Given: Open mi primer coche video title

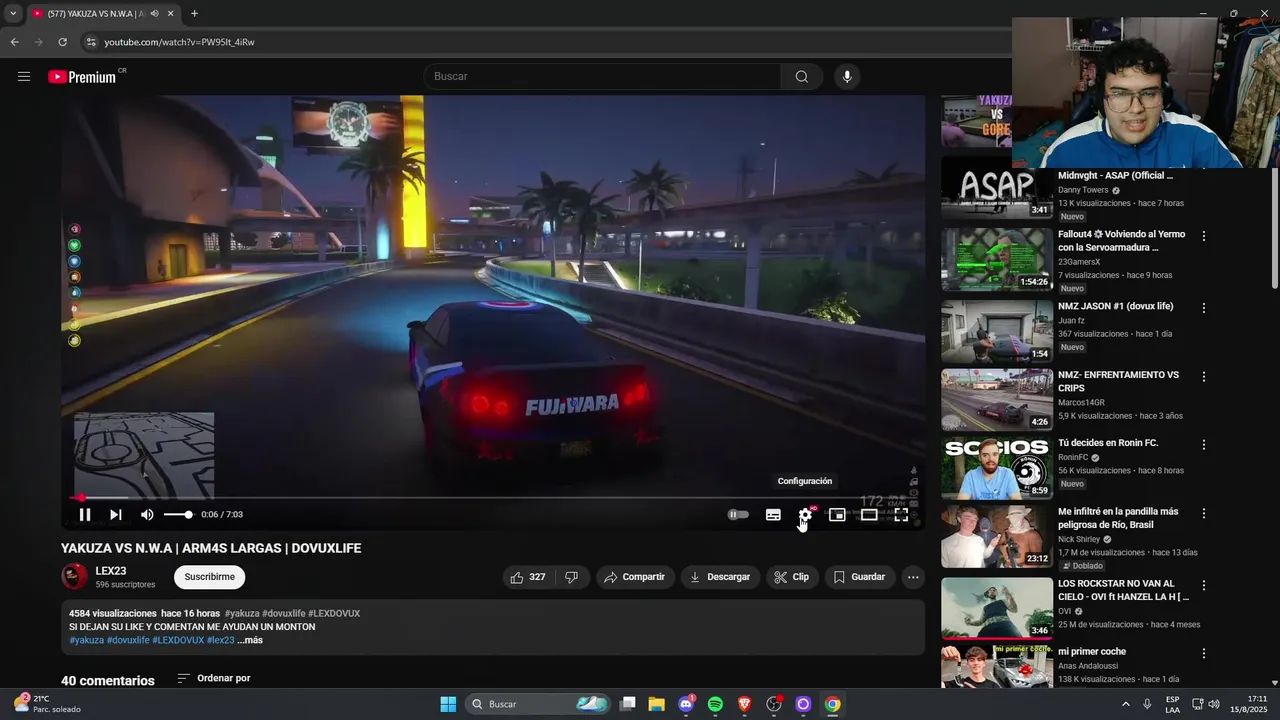Looking at the screenshot, I should click(1092, 652).
